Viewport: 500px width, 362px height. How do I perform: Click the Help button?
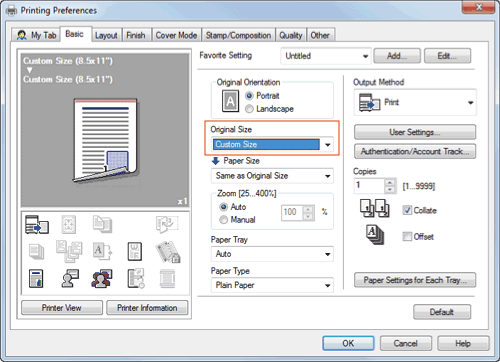(x=463, y=343)
